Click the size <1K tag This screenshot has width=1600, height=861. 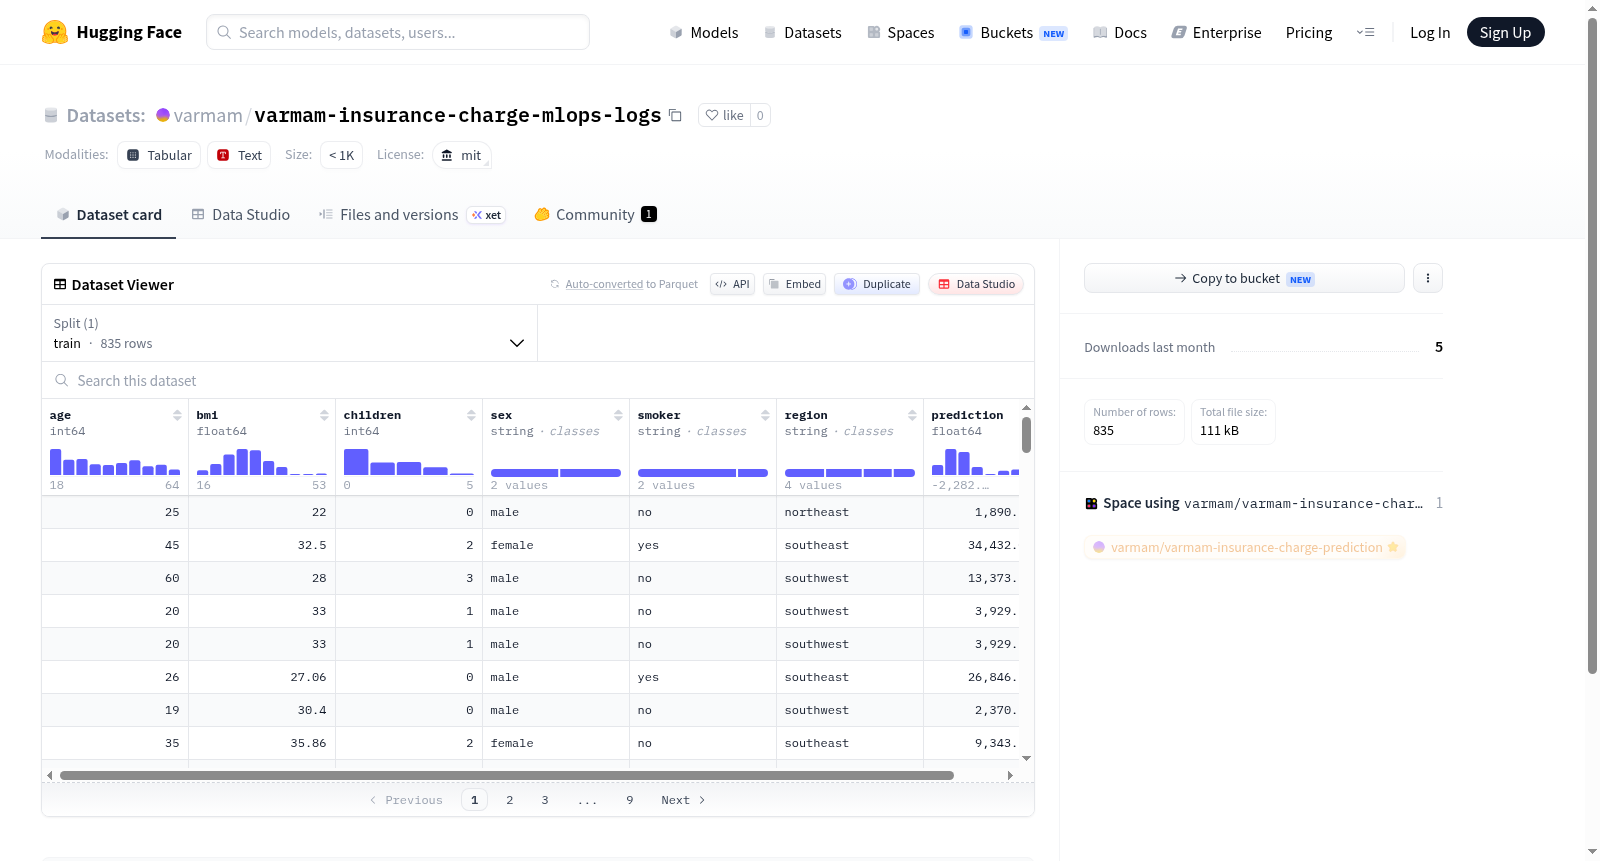coord(341,155)
